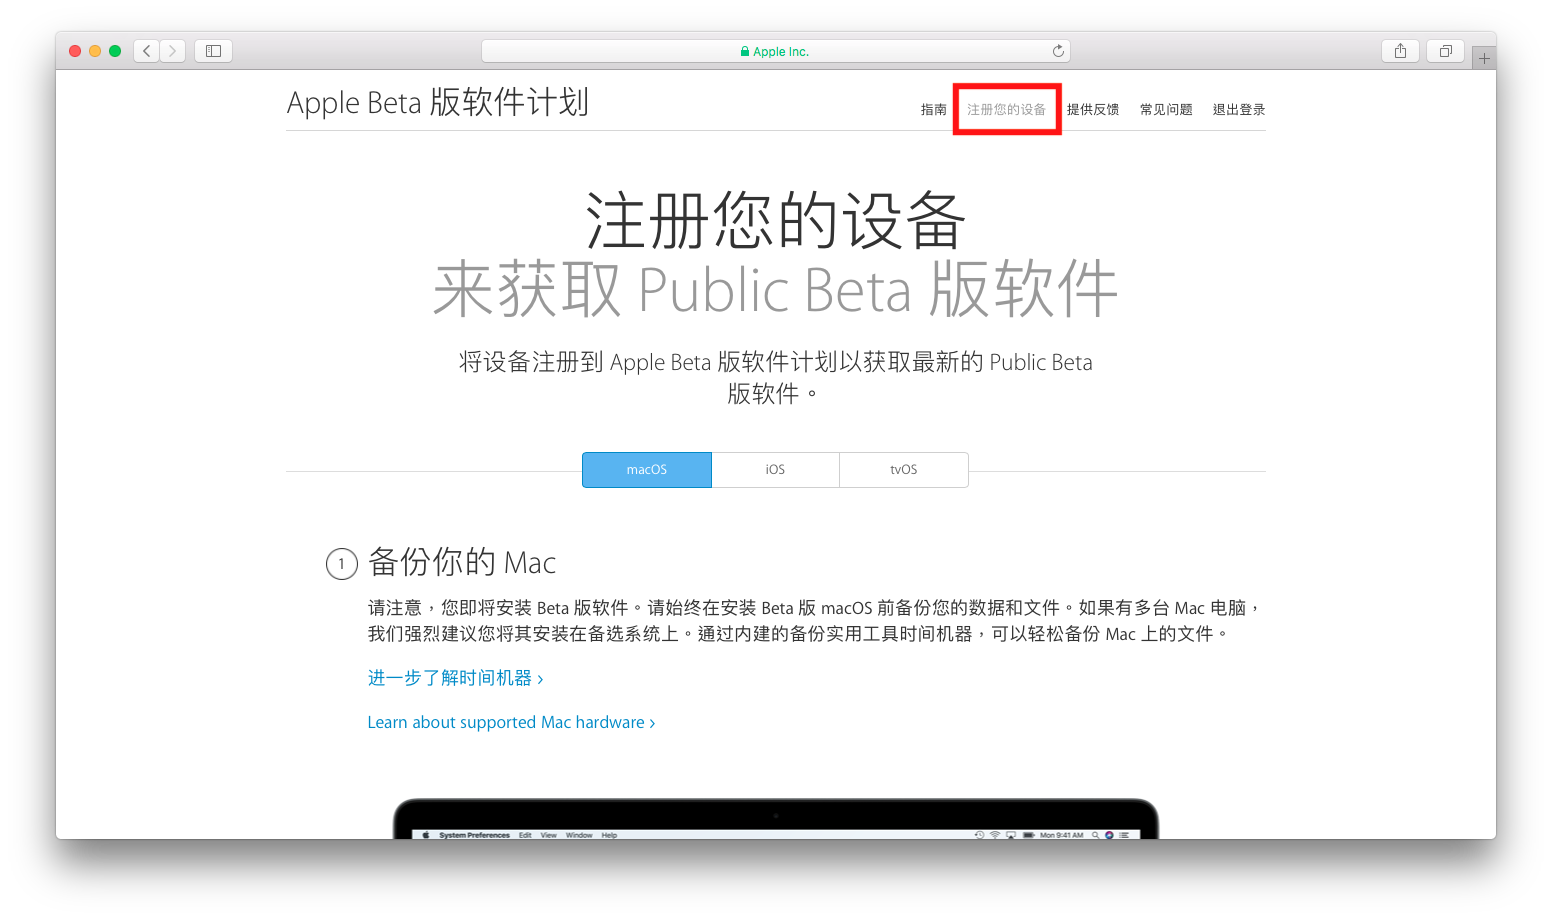The image size is (1552, 919).
Task: Click the Apple Inc. address field
Action: point(775,51)
